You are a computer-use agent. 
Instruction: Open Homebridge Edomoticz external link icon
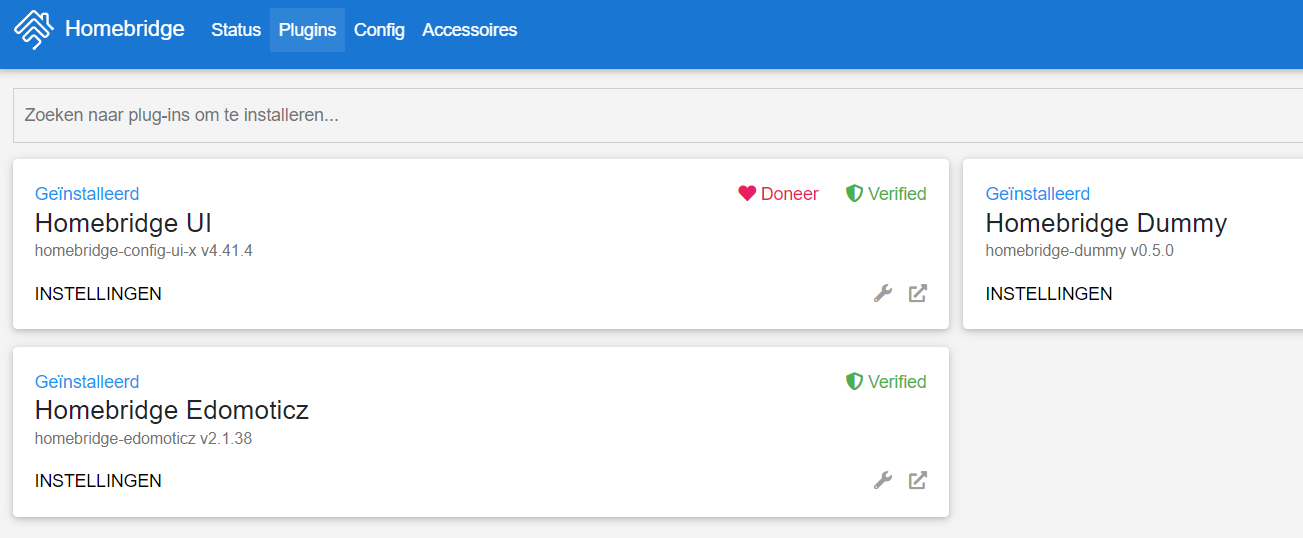tap(917, 481)
